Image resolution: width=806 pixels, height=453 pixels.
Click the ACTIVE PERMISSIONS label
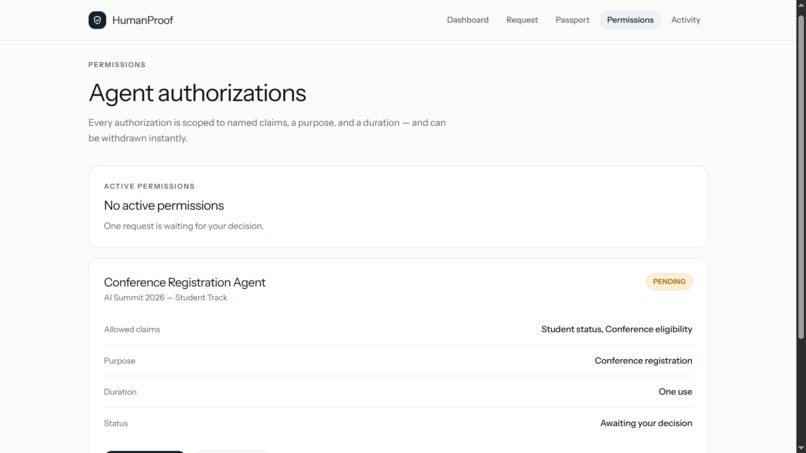coord(149,186)
